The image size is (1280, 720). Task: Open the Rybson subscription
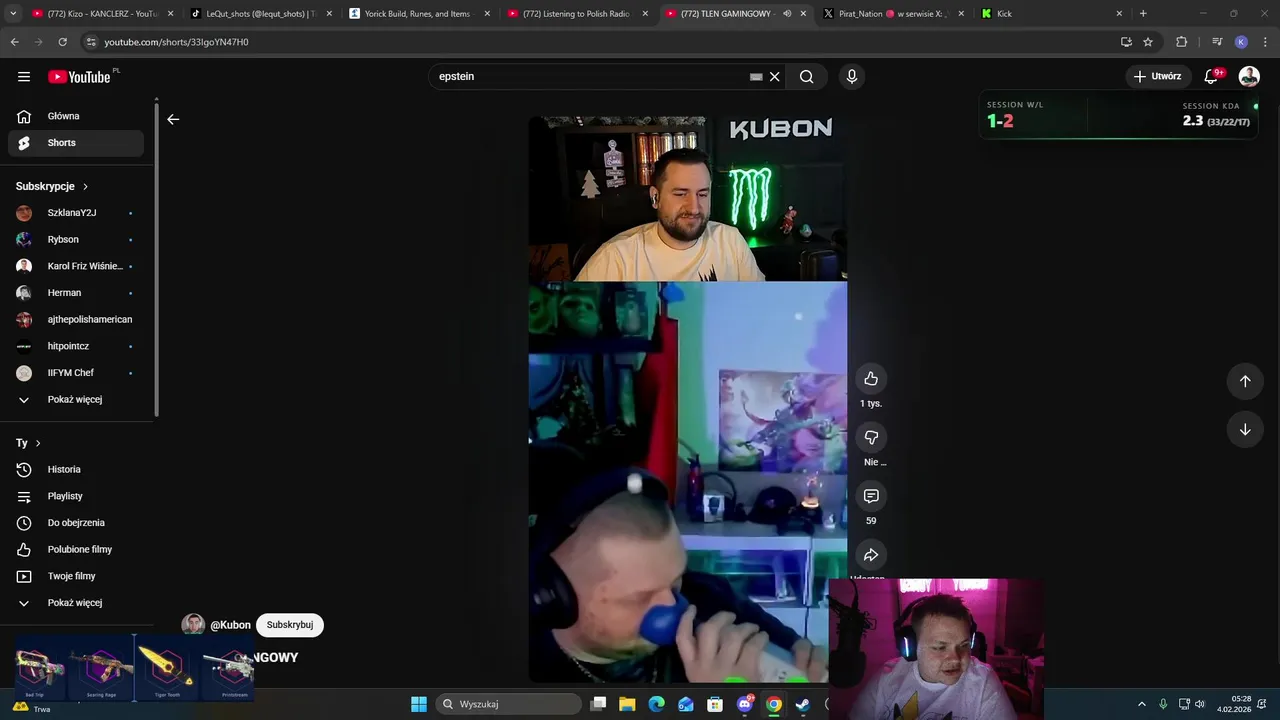[x=76, y=240]
